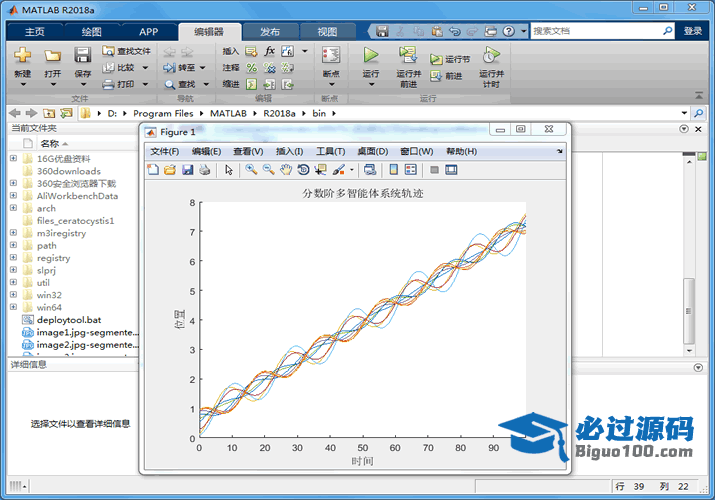Click the Hide Plot Tools icon in Figure 1
Screen dimensions: 715x500
(x=434, y=170)
